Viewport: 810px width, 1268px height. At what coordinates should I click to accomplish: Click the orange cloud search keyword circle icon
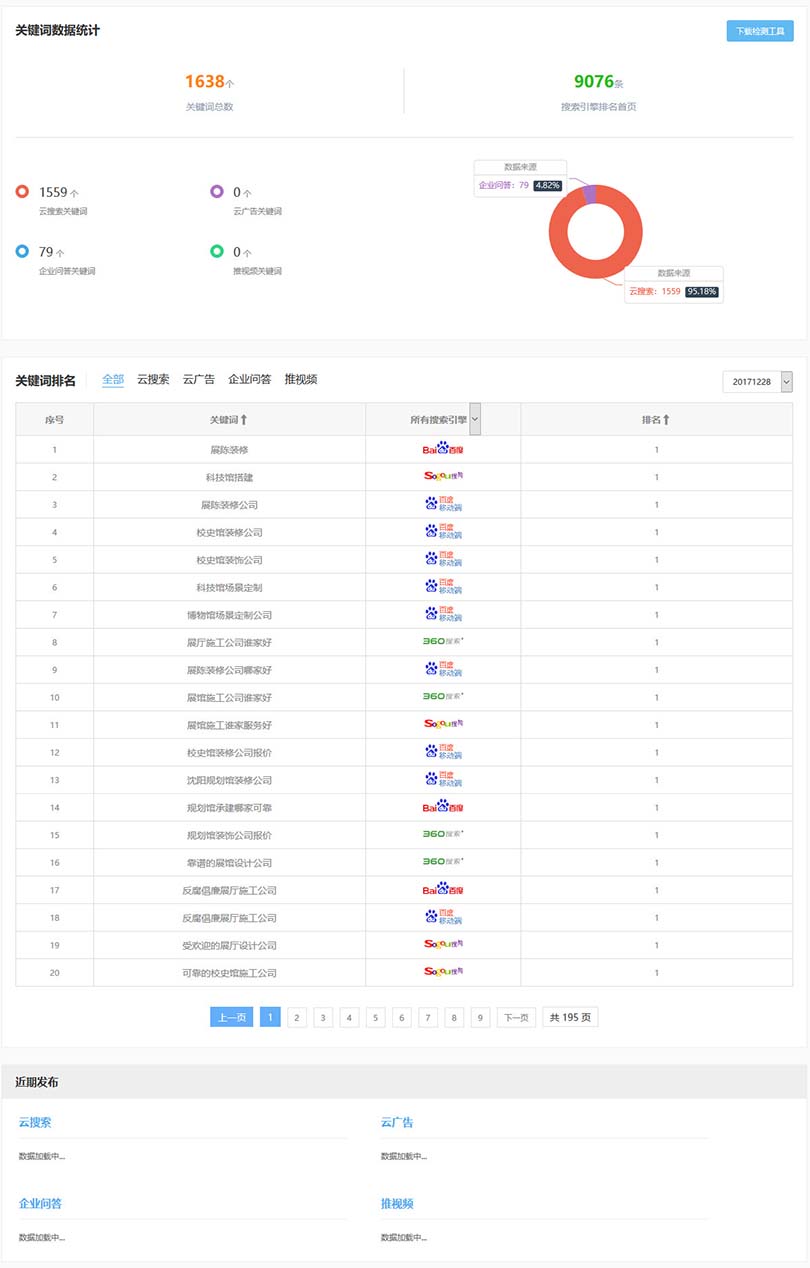tap(22, 192)
